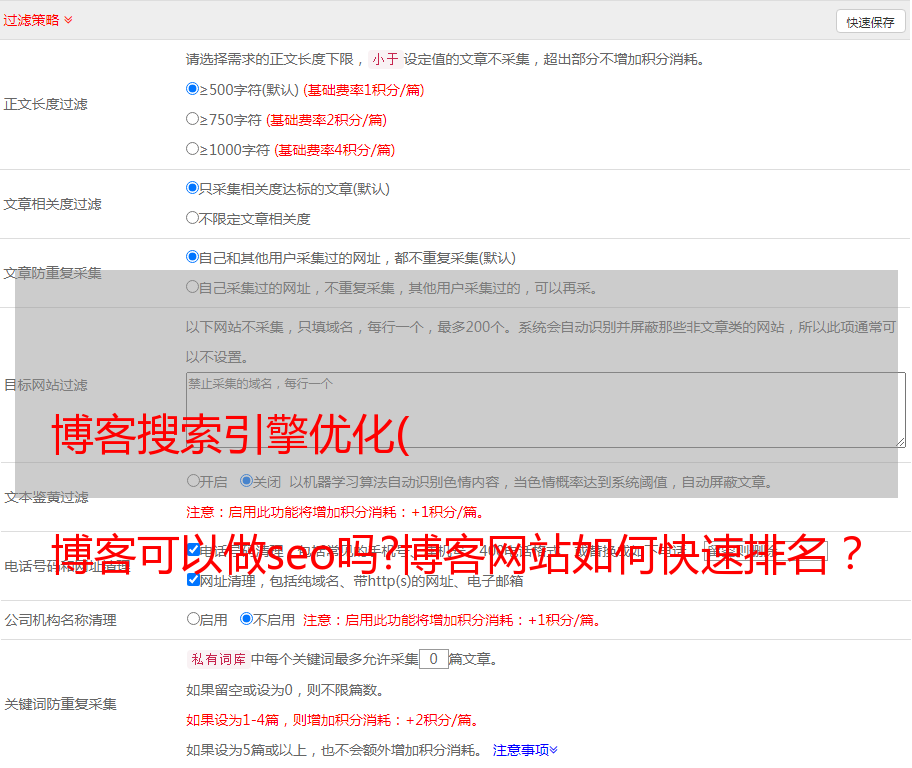Expand the 注意事项 link

[x=525, y=750]
